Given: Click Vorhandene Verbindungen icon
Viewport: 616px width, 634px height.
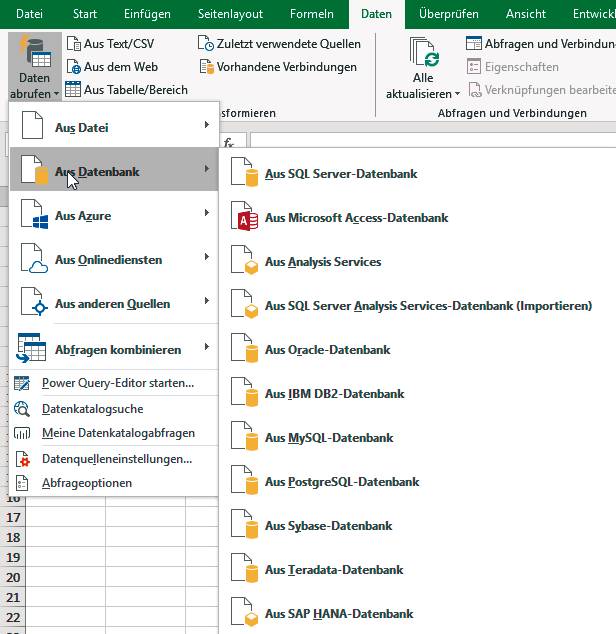Looking at the screenshot, I should (206, 67).
